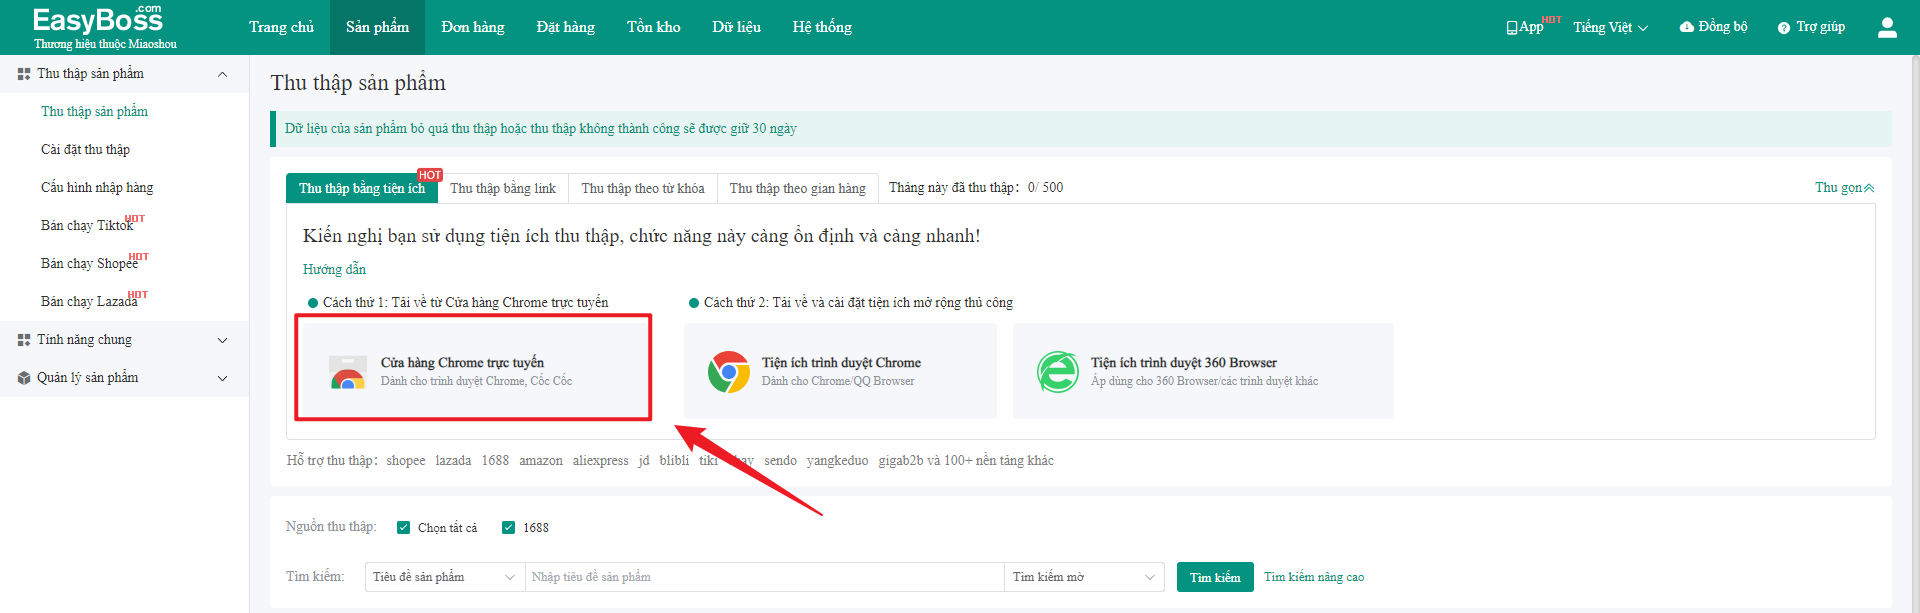This screenshot has height=613, width=1920.
Task: Click the "shopee" supported platform text
Action: [406, 461]
